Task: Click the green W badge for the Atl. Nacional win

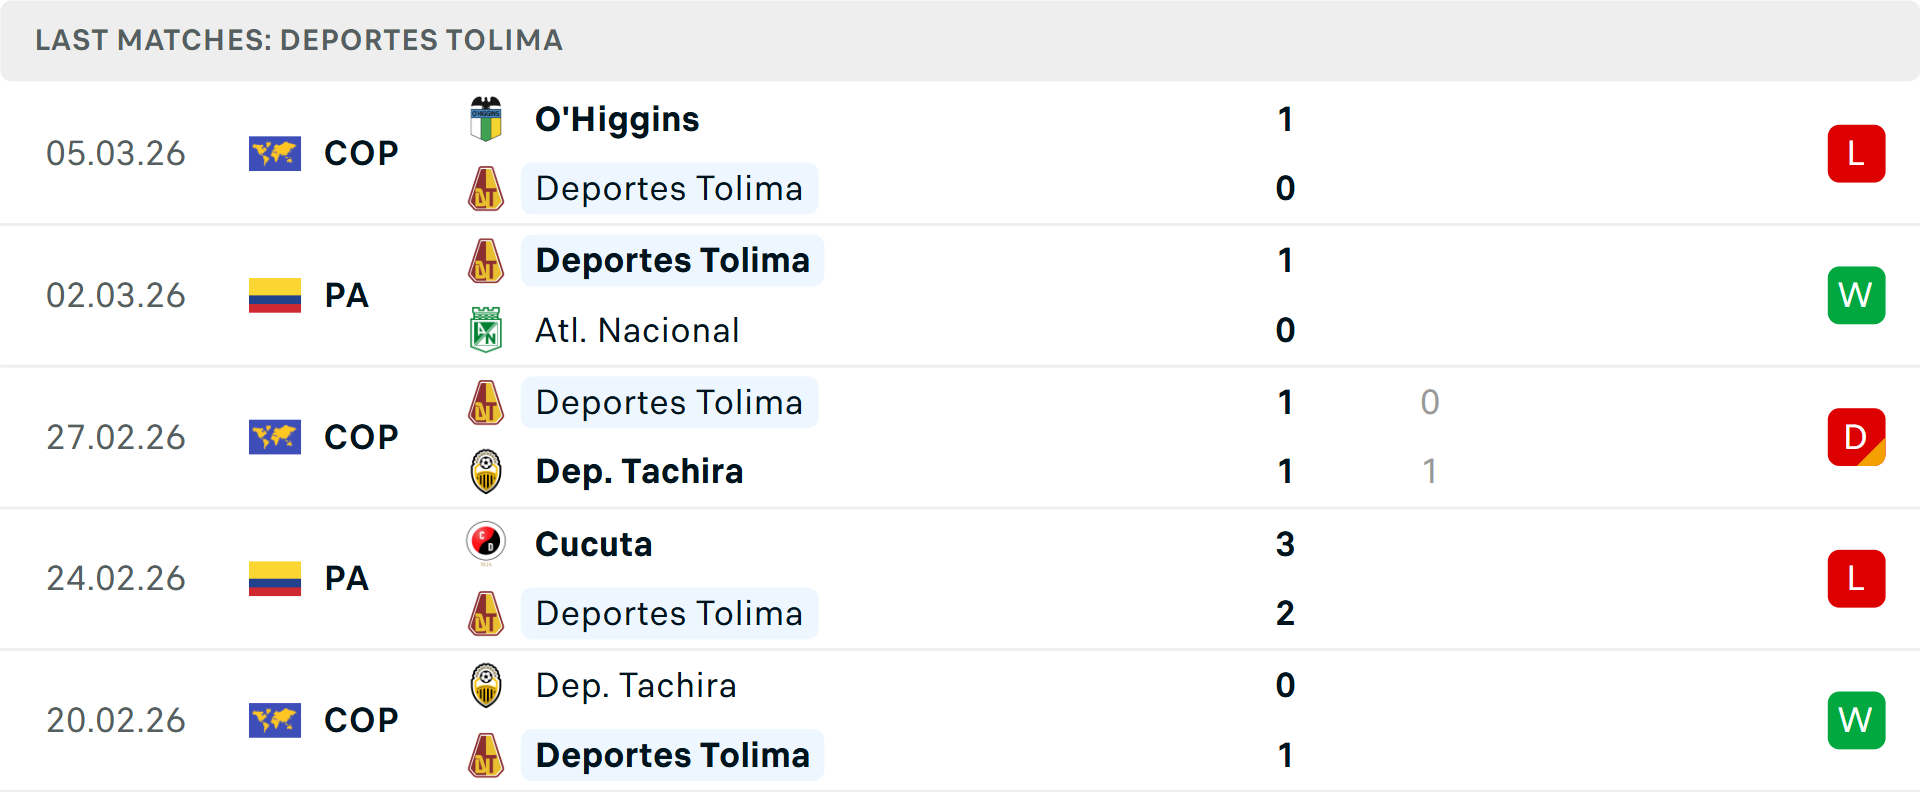Action: tap(1856, 295)
